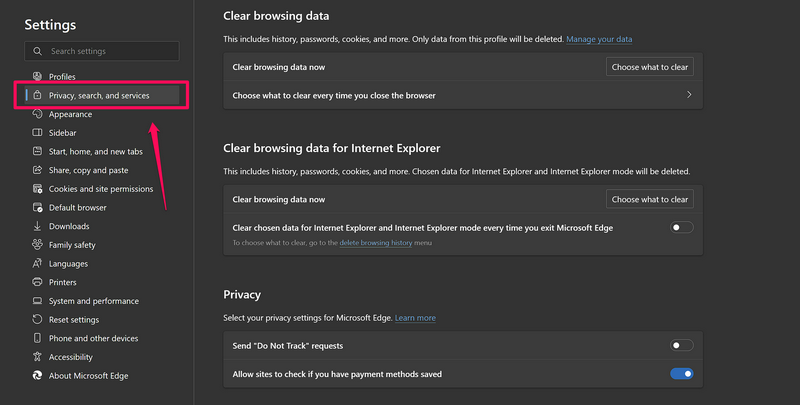Click the Downloads arrow icon
800x405 pixels.
pos(37,226)
